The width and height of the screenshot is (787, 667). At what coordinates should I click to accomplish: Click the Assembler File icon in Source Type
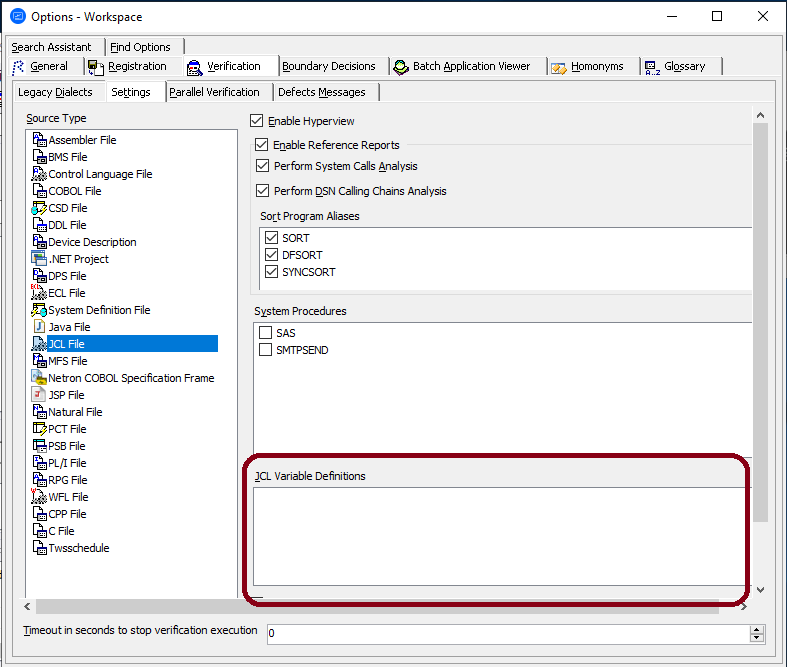[39, 140]
